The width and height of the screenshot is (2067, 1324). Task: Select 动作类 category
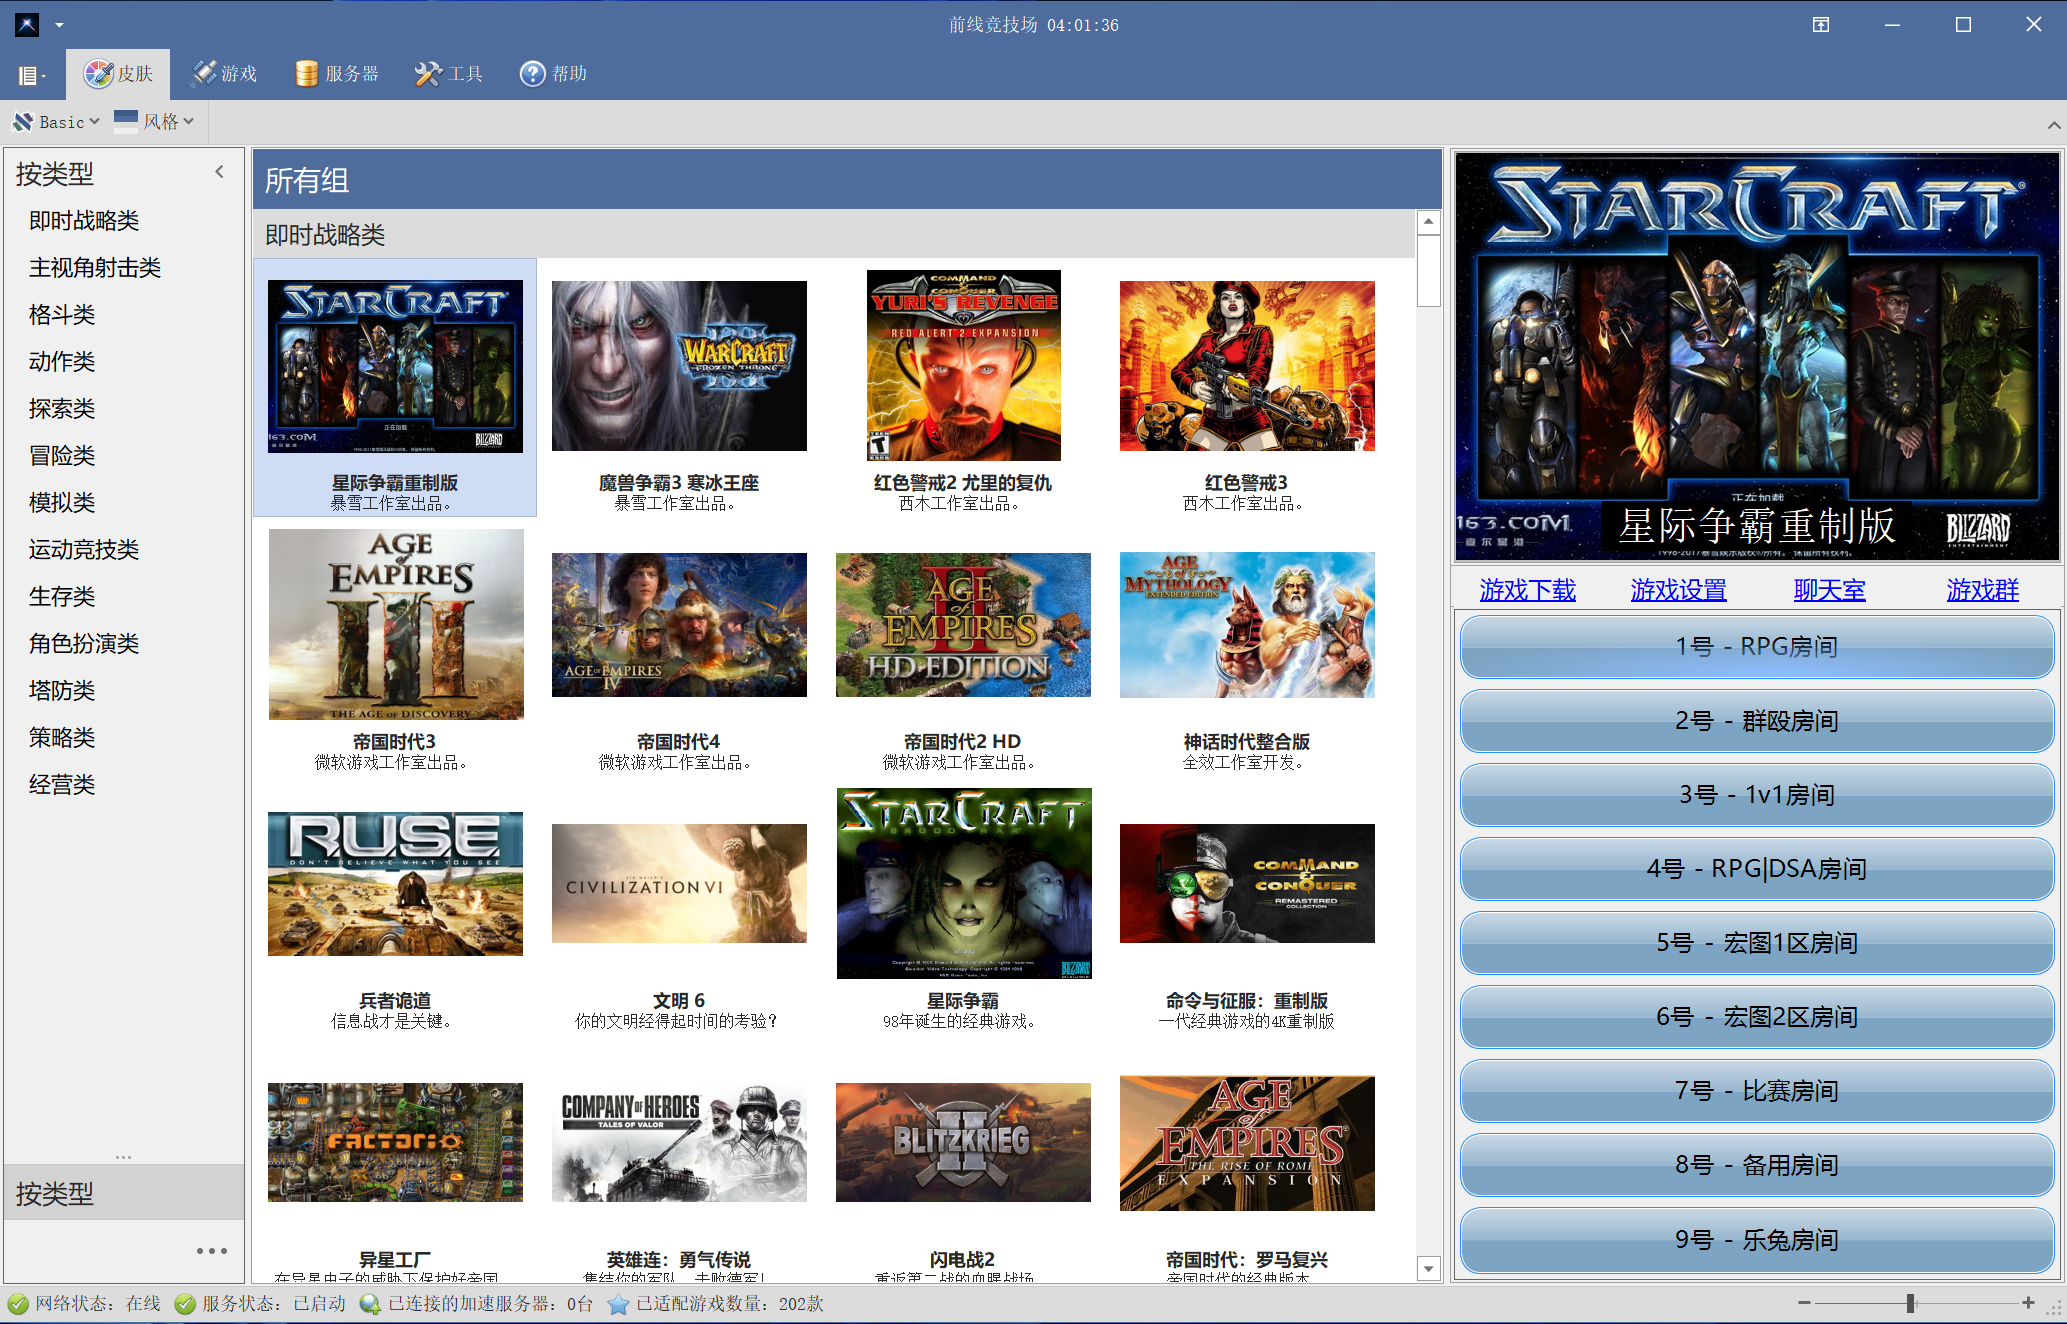(x=62, y=362)
